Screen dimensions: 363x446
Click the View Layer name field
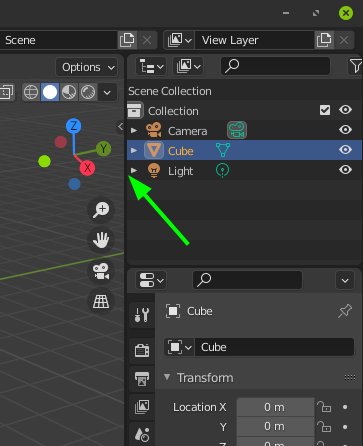tap(254, 40)
